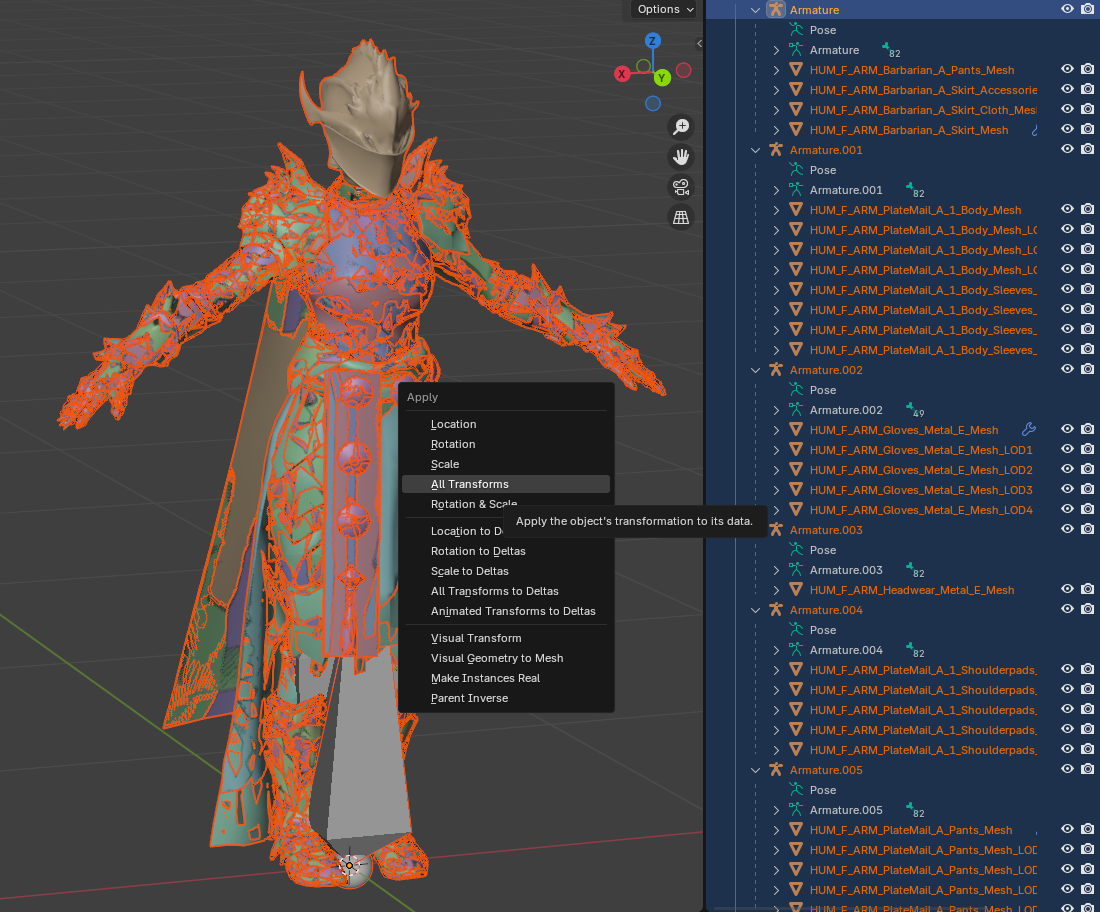Click the green Y axis on the gizmo
1100x912 pixels.
click(x=662, y=78)
